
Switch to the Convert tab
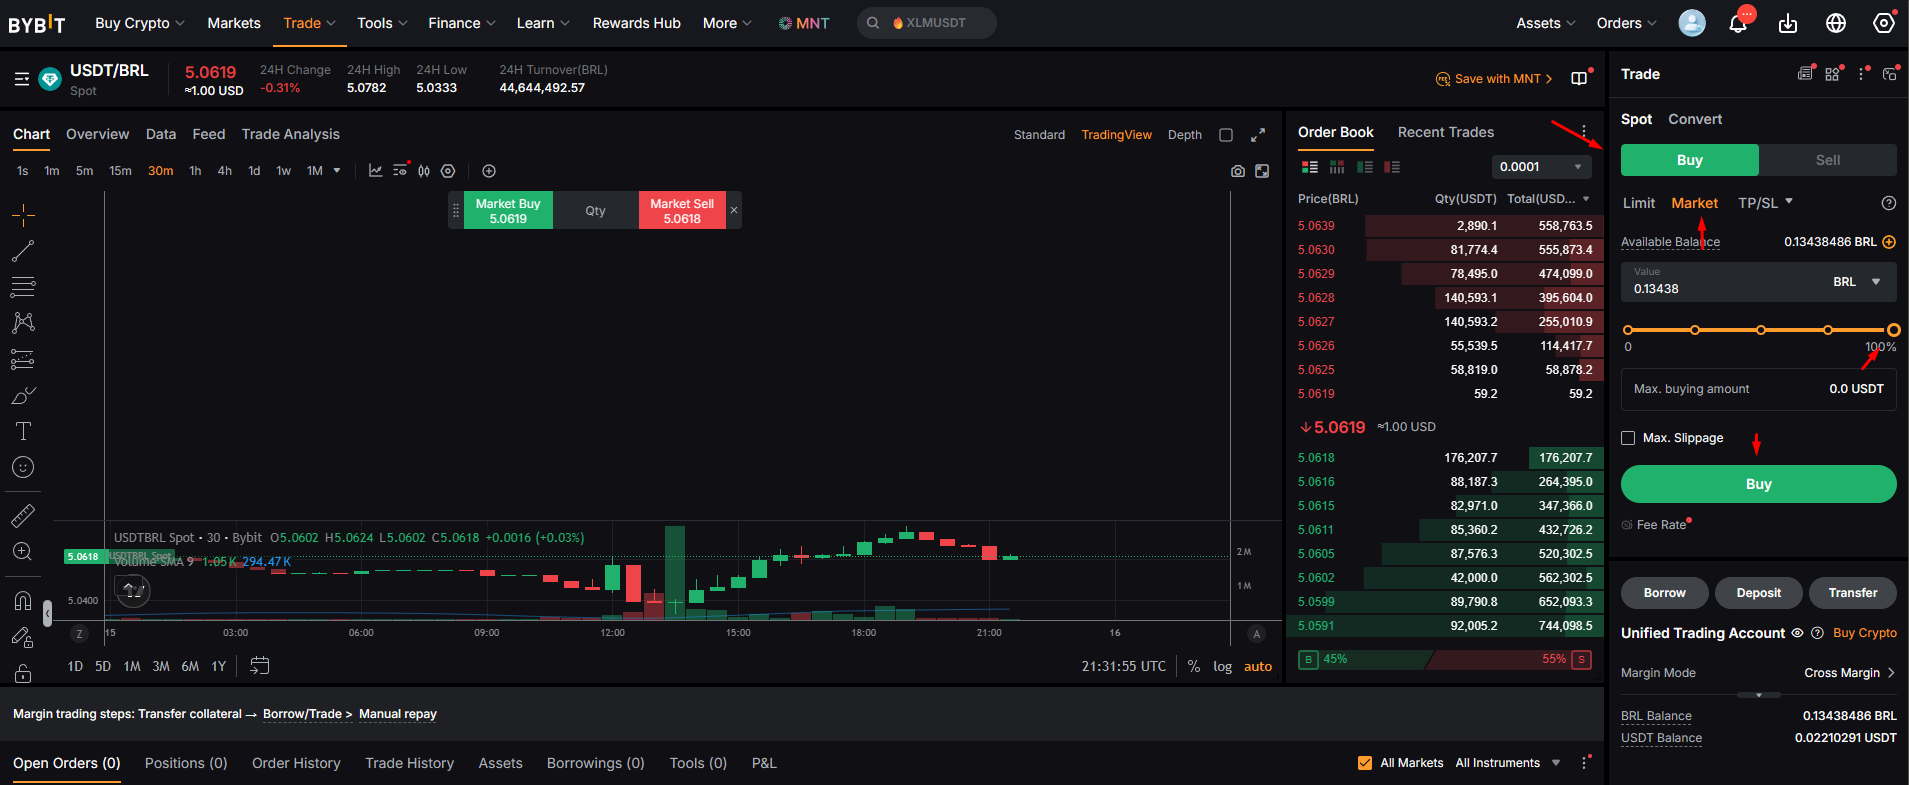click(1695, 119)
